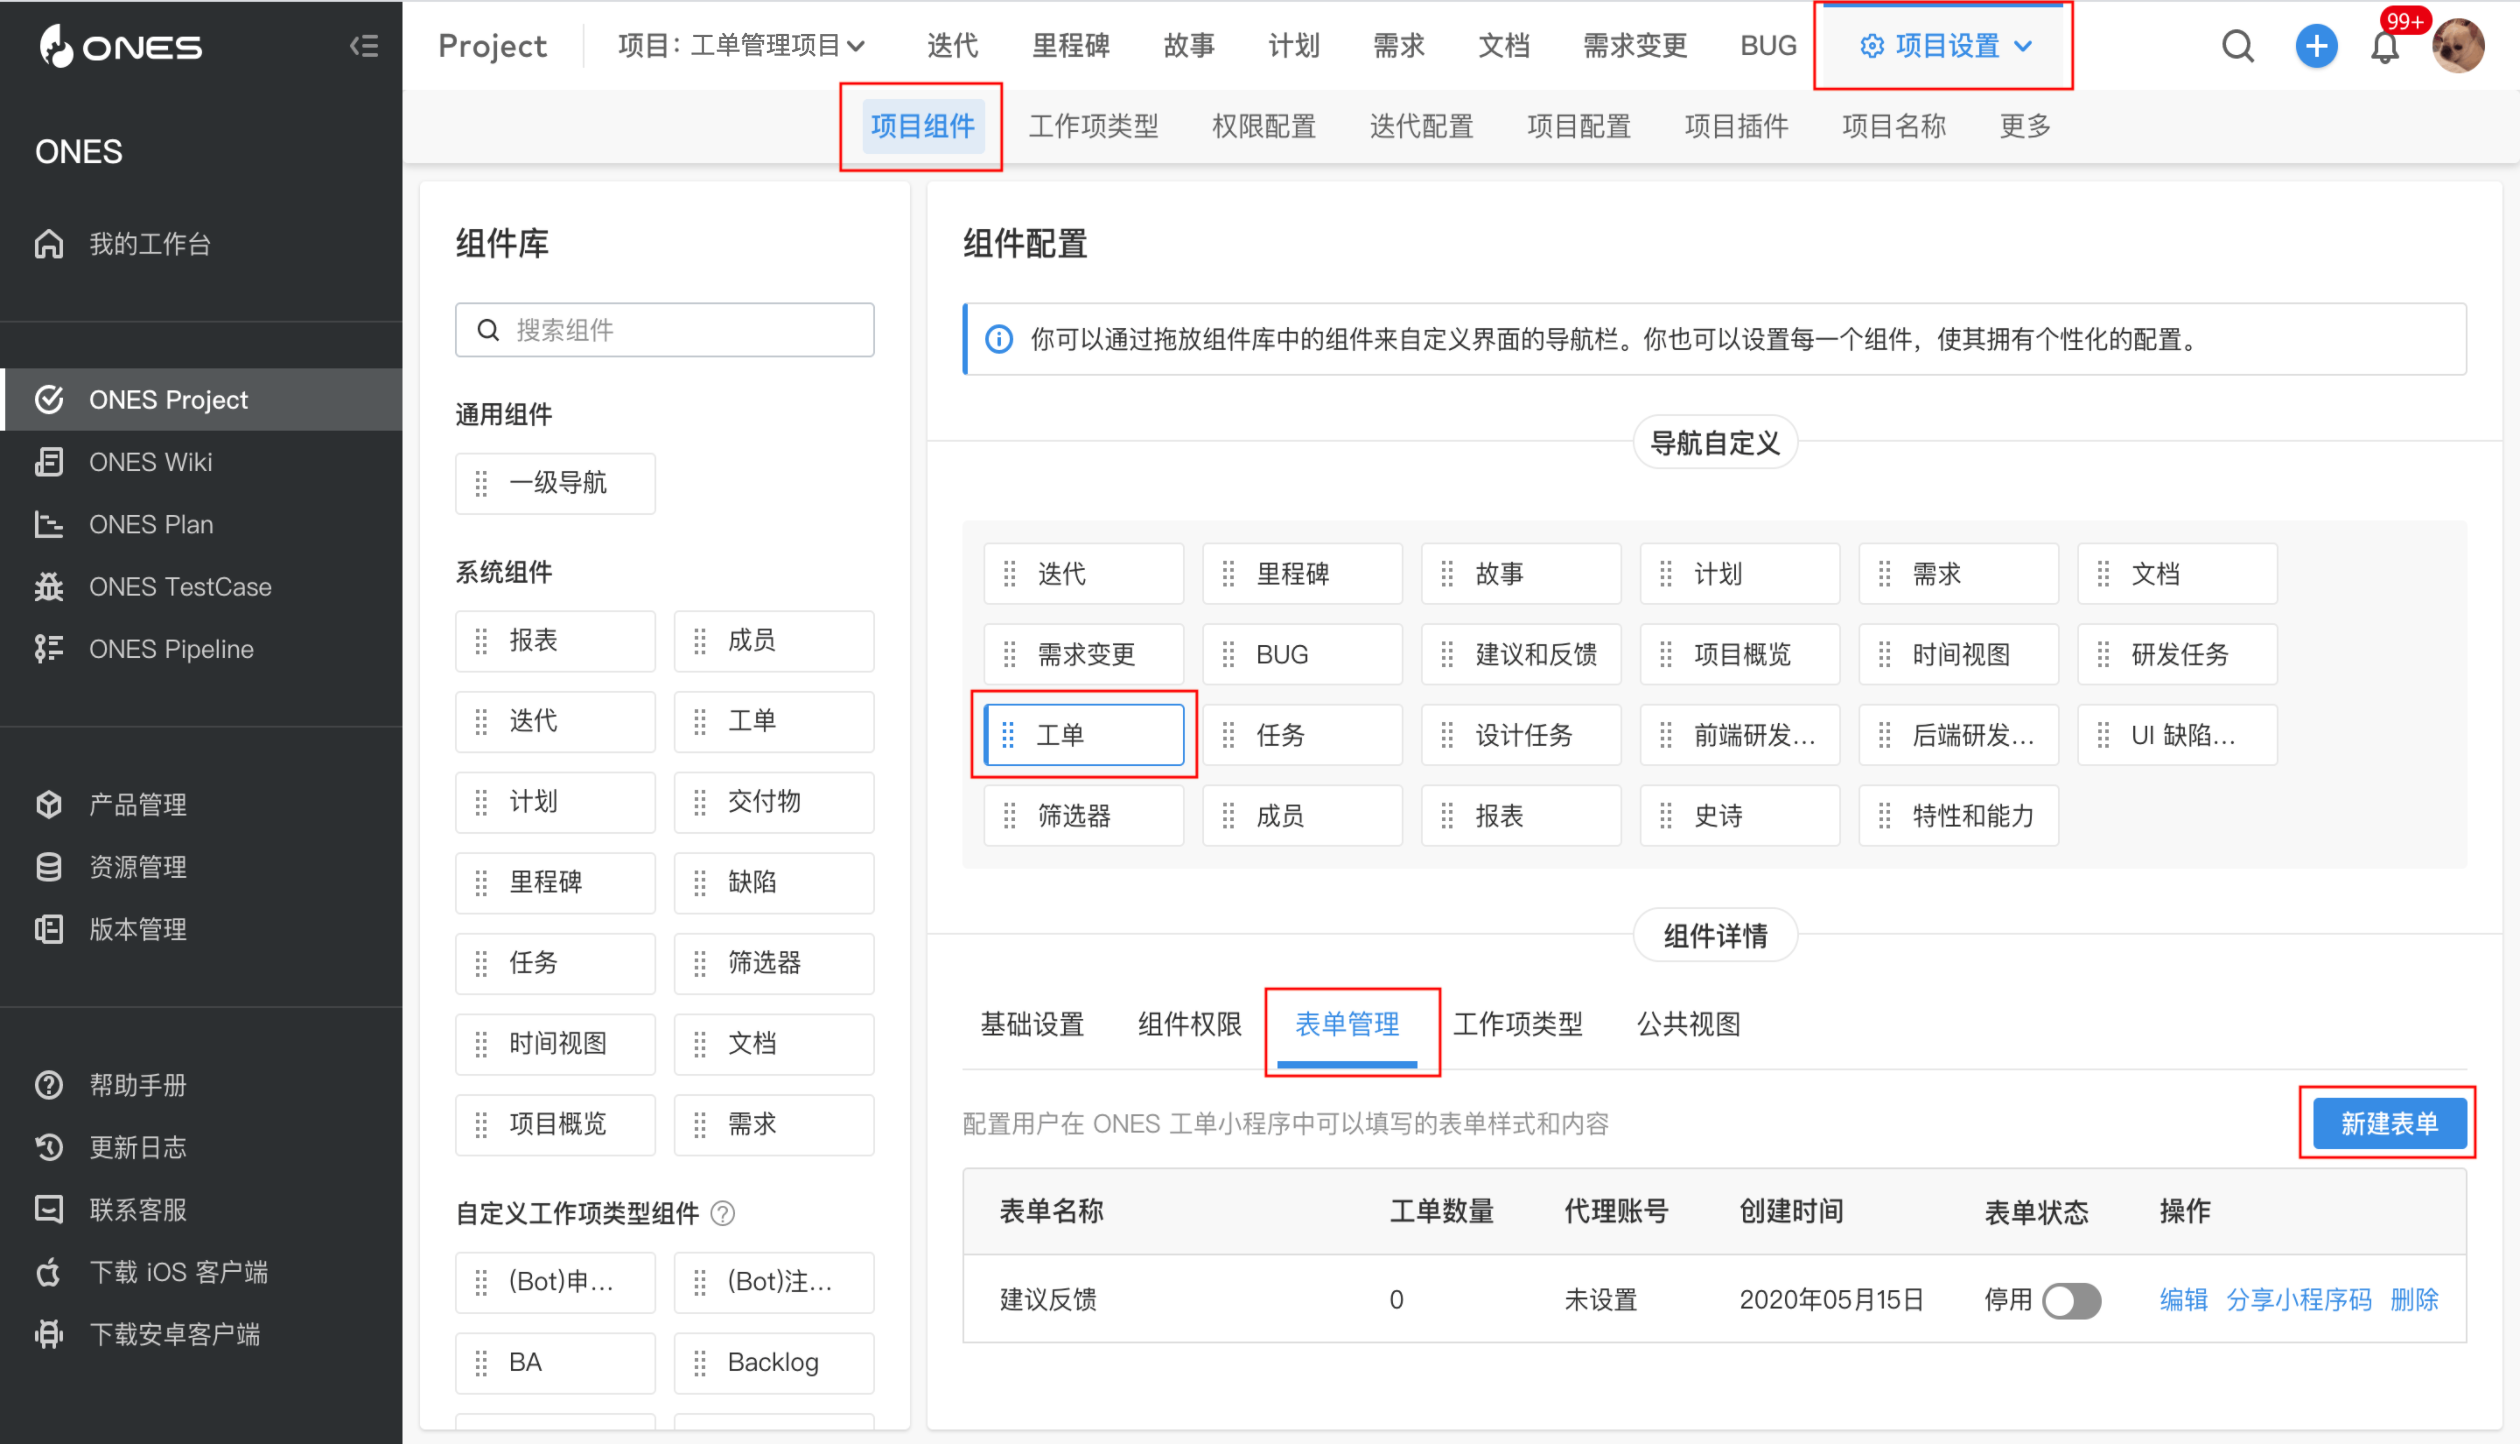Screen dimensions: 2520x1444
Task: Click 删除 link for 建议反馈
Action: tap(2414, 1300)
